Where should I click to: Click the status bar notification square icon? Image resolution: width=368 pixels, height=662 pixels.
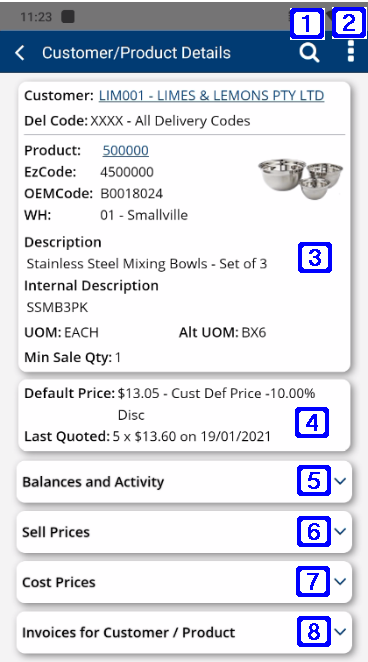tap(68, 17)
